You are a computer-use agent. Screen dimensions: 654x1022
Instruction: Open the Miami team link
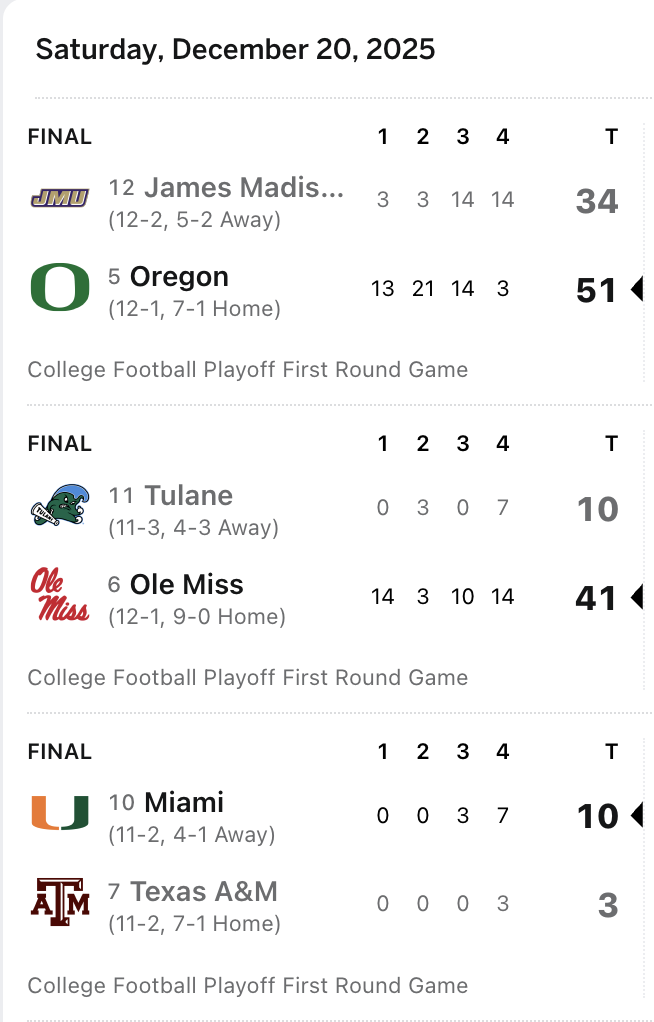pos(184,802)
